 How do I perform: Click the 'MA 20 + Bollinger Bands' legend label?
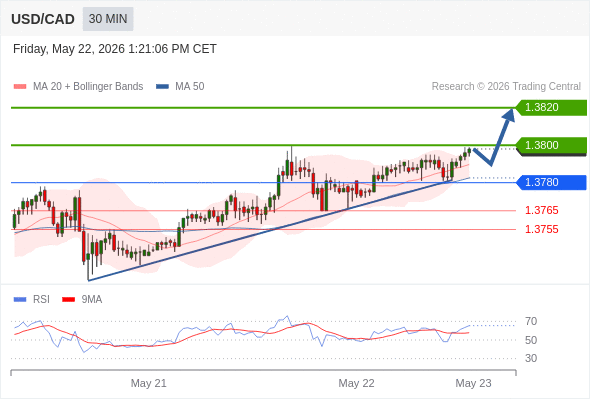point(88,87)
